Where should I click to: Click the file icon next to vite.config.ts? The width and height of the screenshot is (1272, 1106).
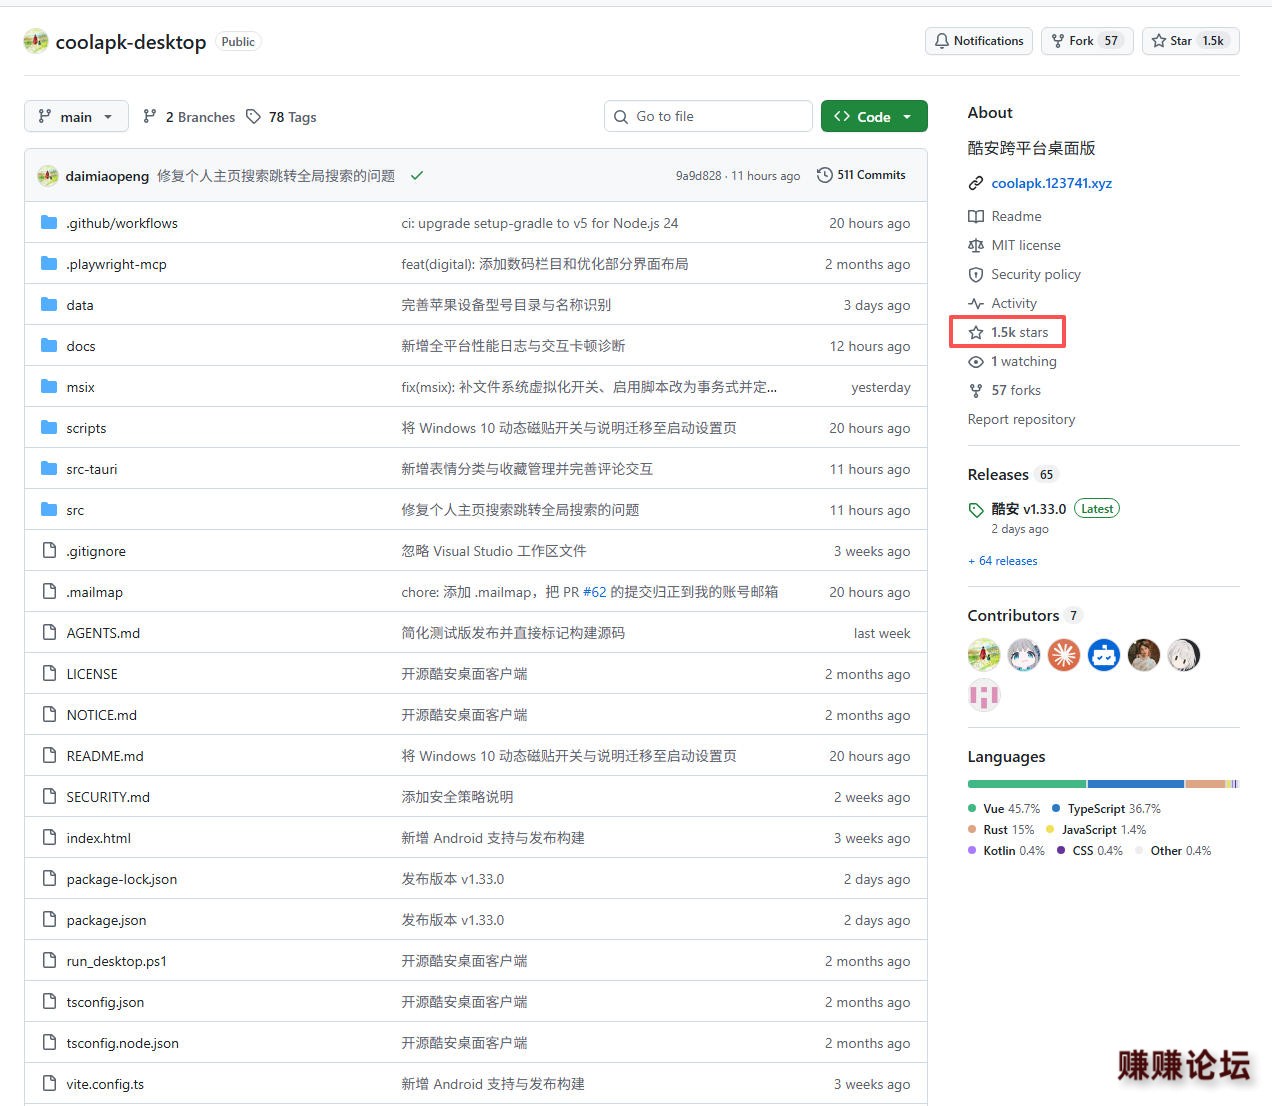[49, 1084]
